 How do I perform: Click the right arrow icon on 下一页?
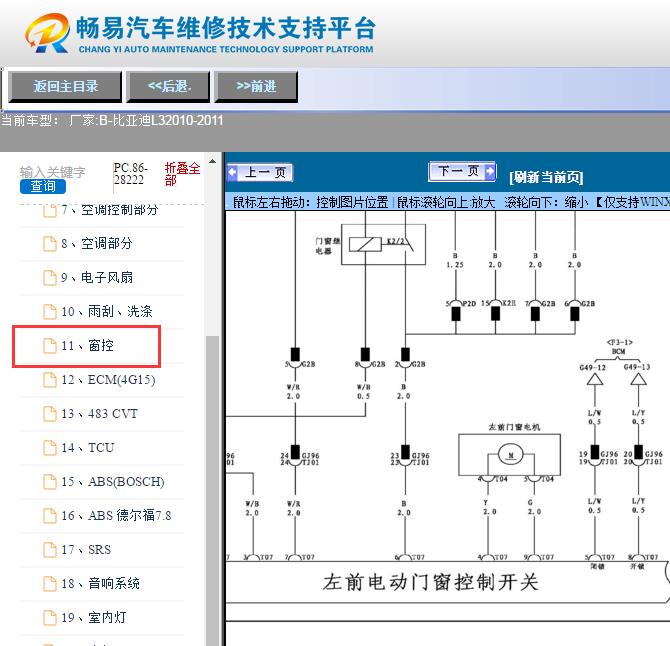click(x=490, y=171)
